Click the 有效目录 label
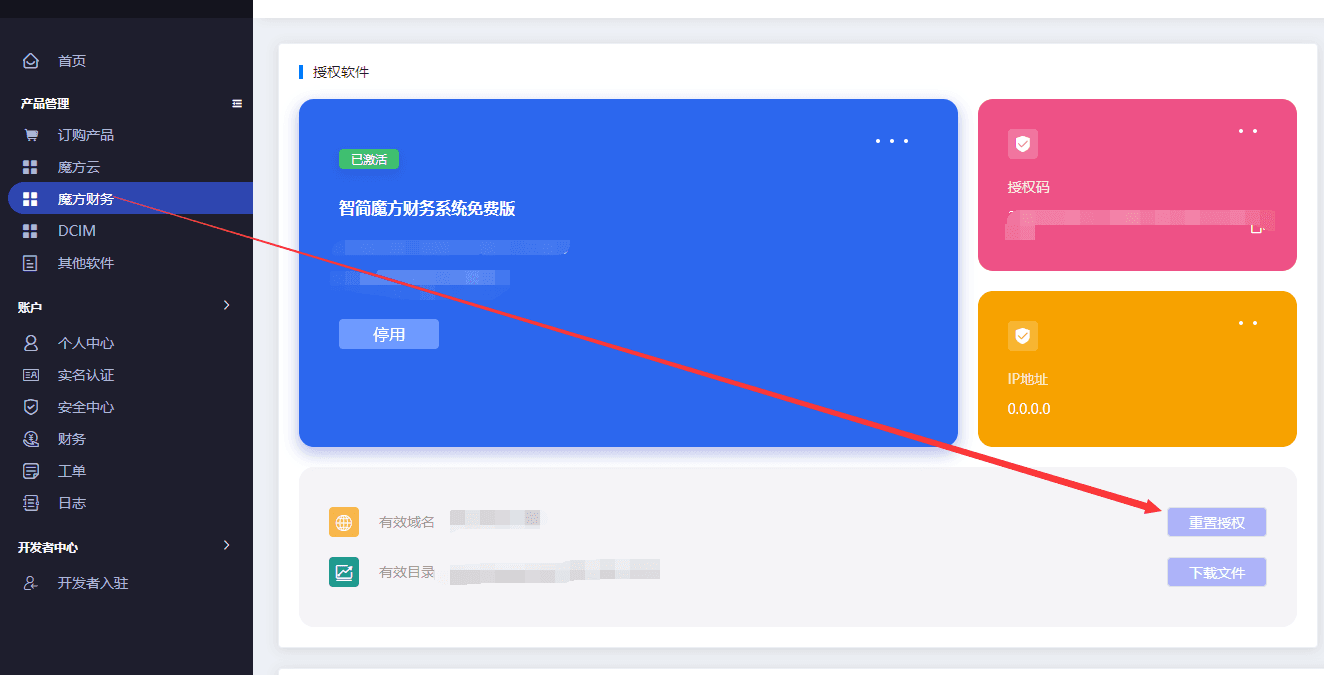The image size is (1324, 675). pyautogui.click(x=407, y=572)
